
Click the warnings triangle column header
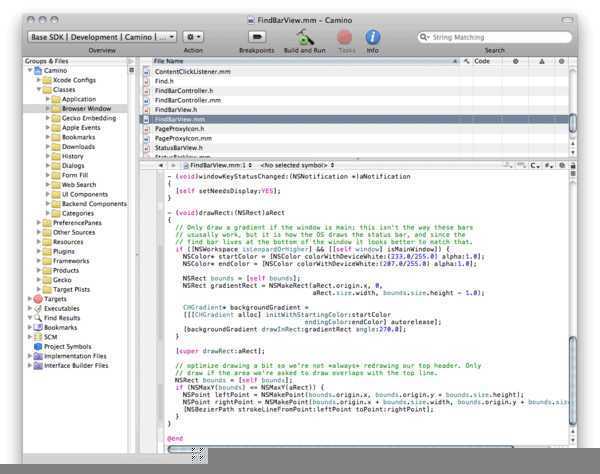click(541, 61)
